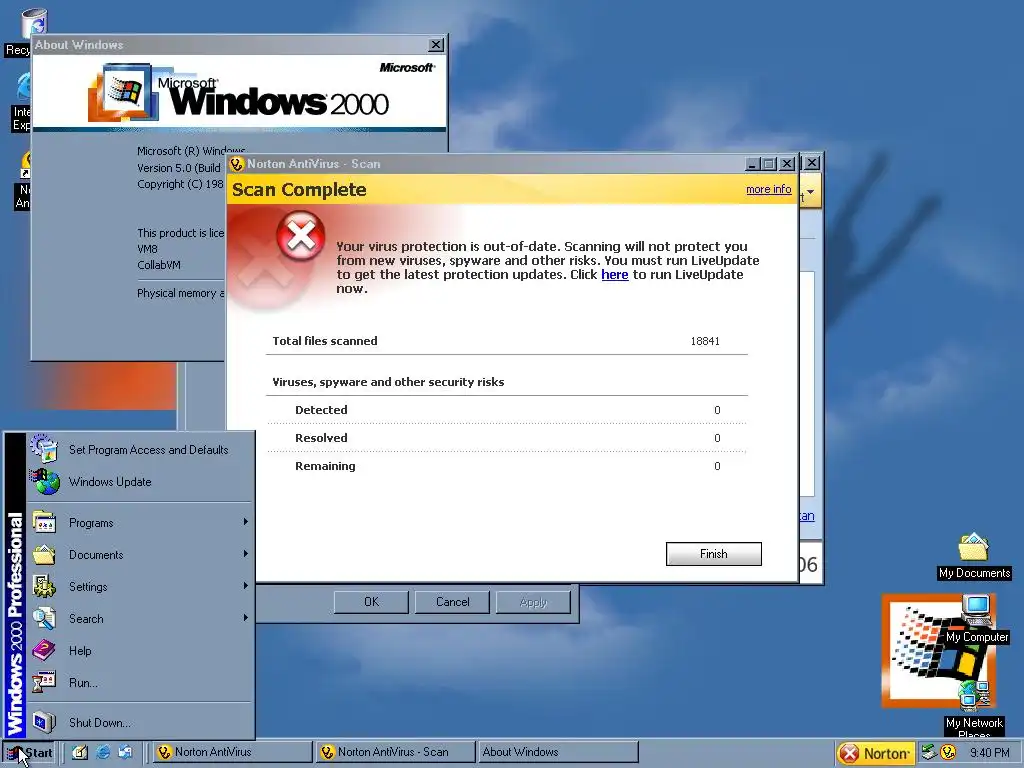Close the About Windows dialog

point(436,45)
